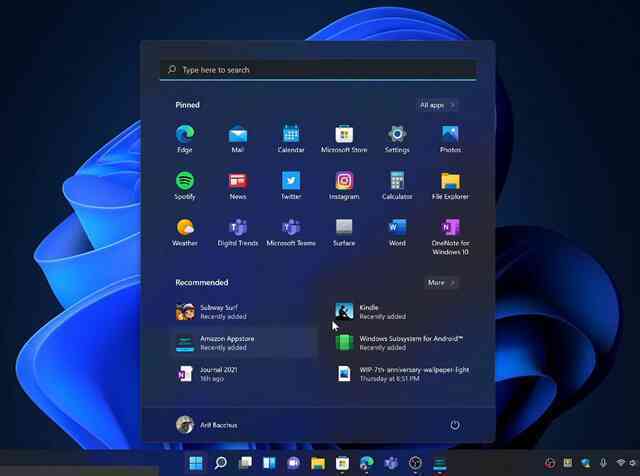Open Task View on the taskbar

(x=245, y=463)
